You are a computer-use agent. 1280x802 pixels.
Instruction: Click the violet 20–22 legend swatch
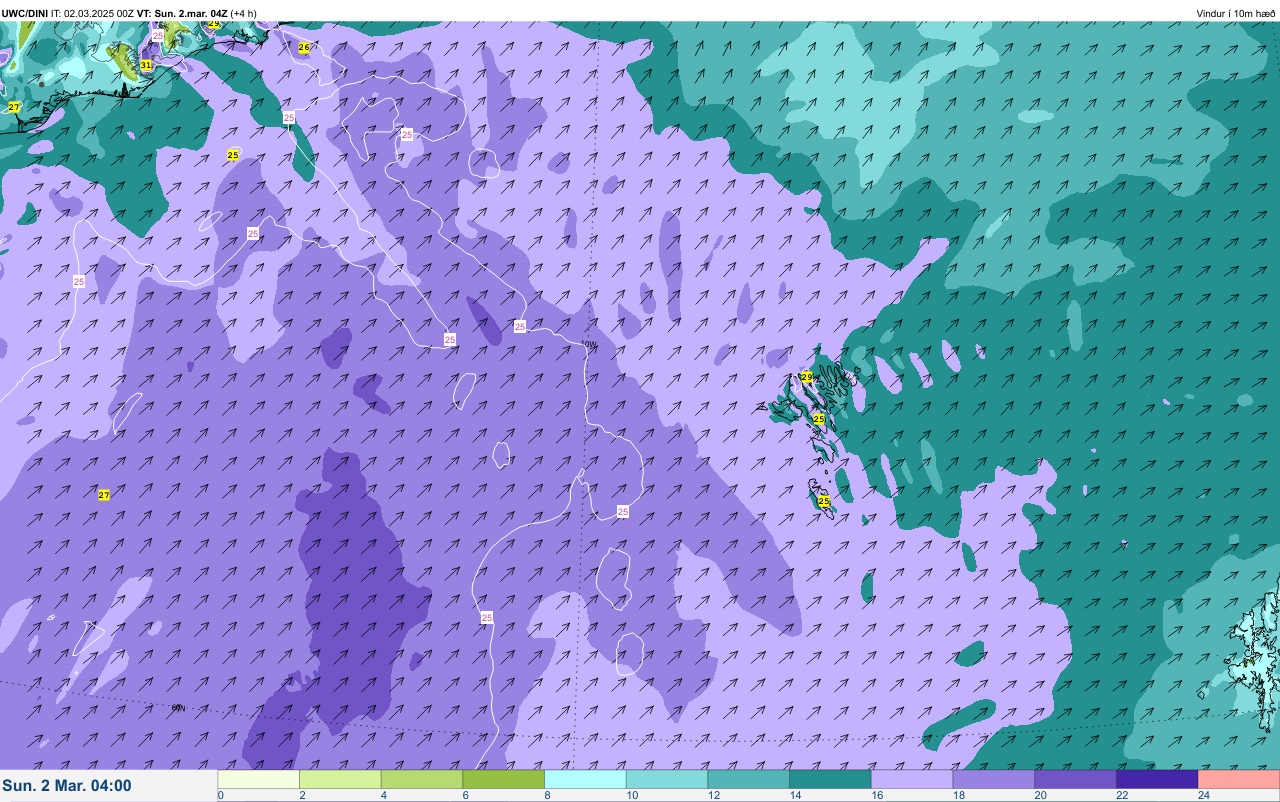point(1075,779)
